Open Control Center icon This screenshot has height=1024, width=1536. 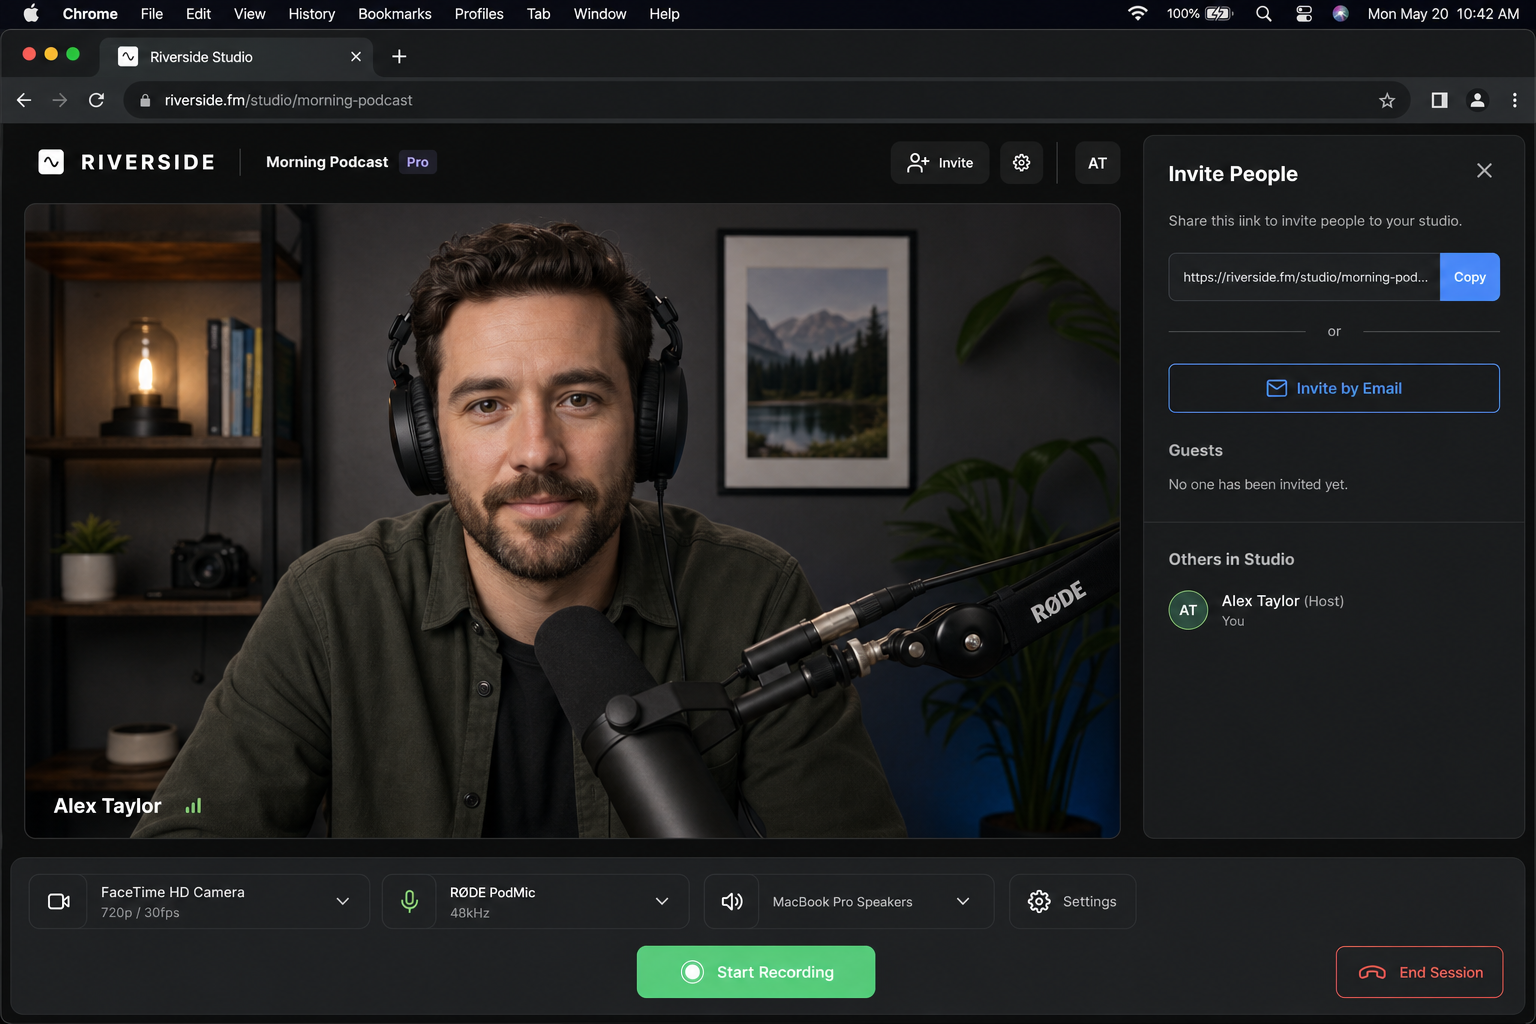click(1304, 14)
